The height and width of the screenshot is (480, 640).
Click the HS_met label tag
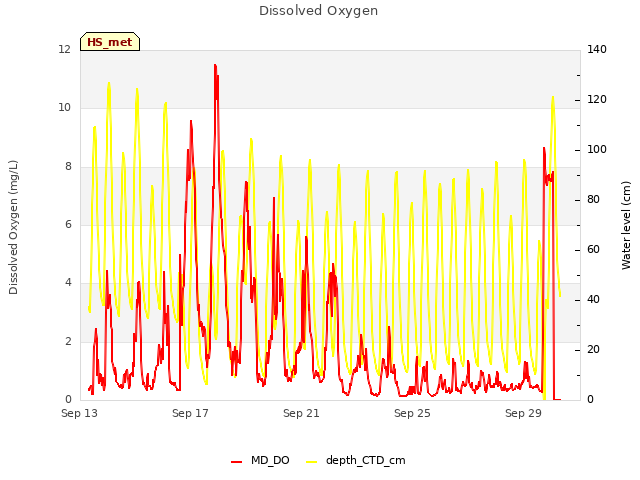[110, 42]
